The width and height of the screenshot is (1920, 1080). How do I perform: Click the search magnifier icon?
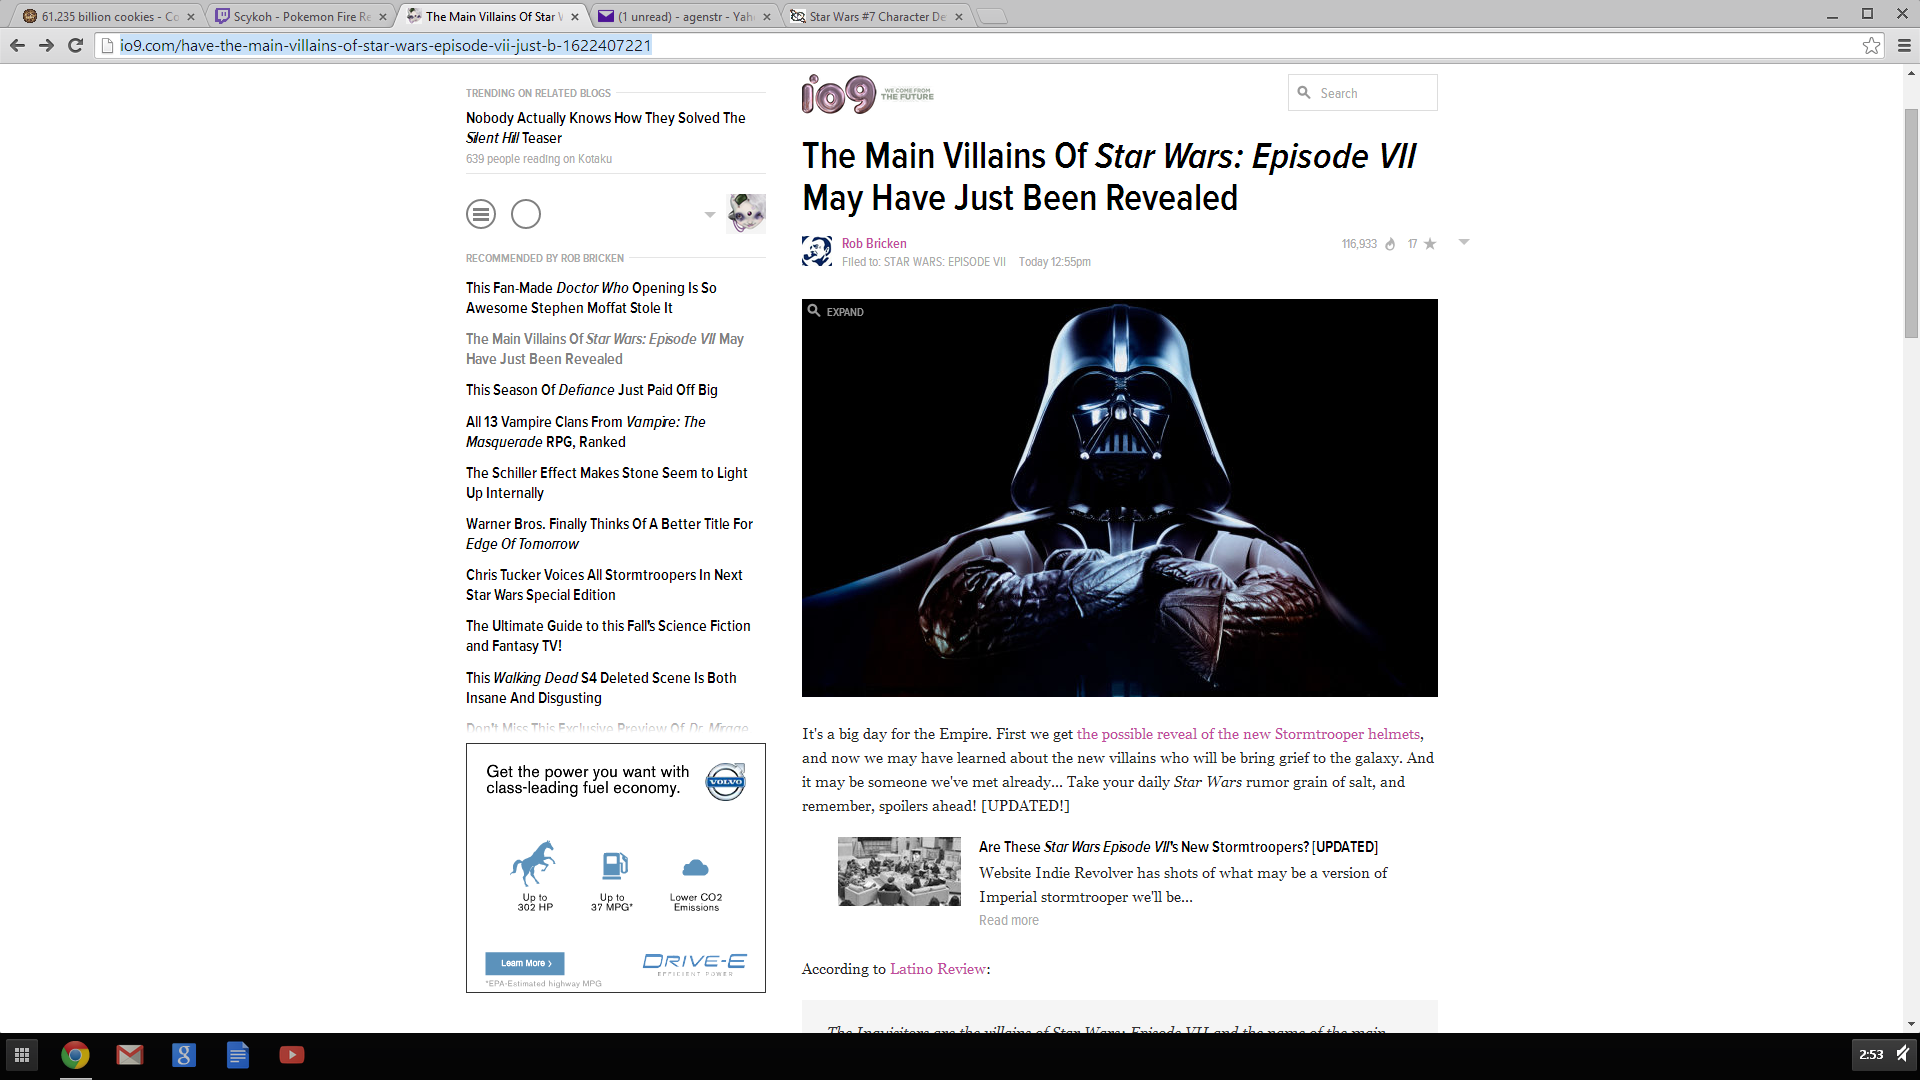1304,92
